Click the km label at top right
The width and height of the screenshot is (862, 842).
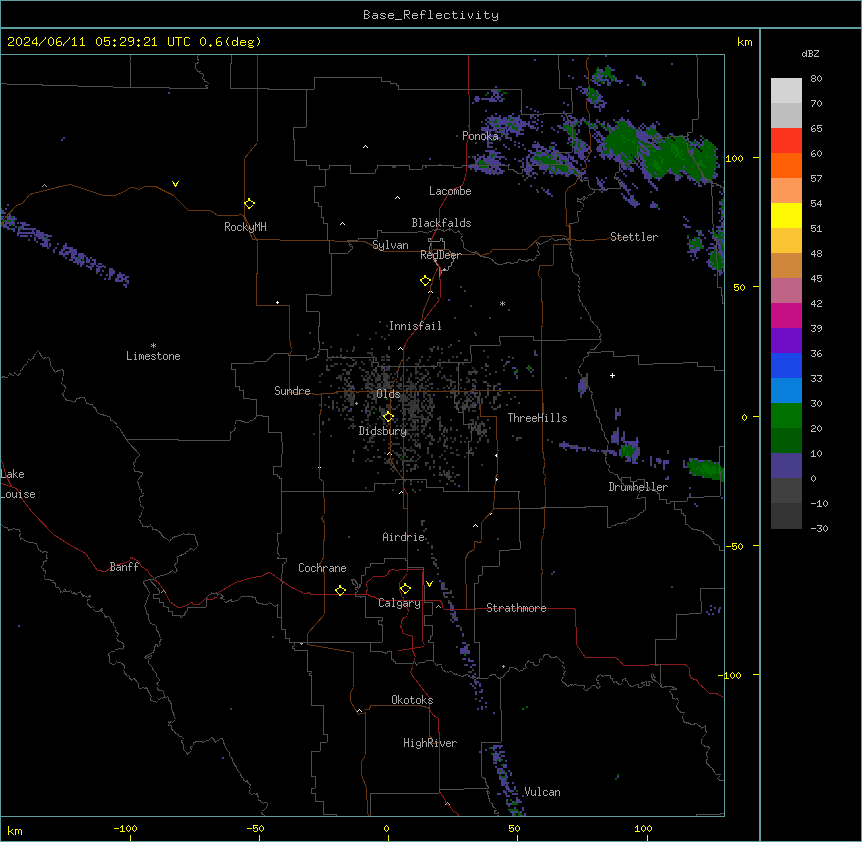744,42
